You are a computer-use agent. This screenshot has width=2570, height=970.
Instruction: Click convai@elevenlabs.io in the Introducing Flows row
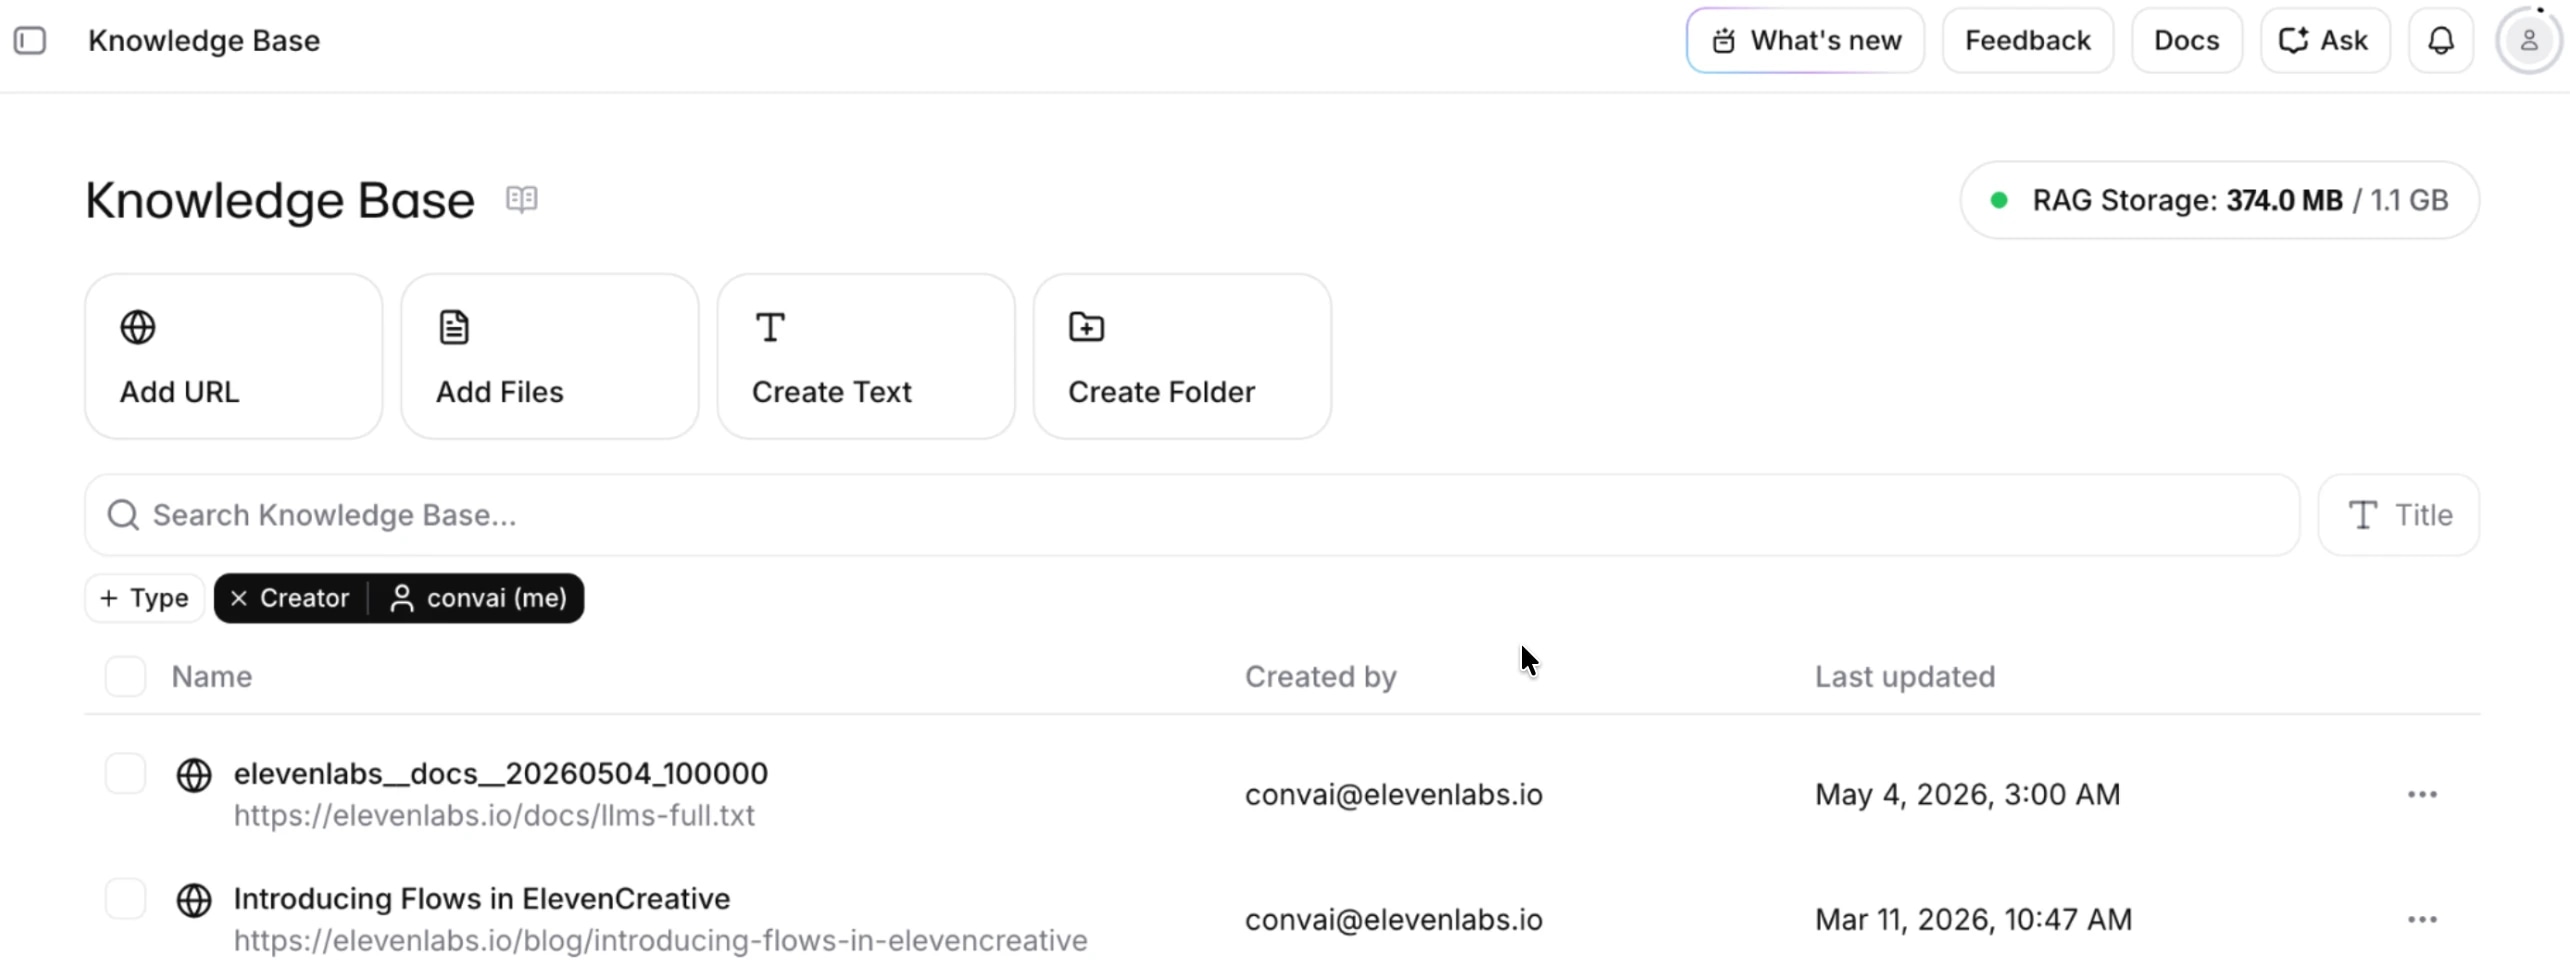click(x=1393, y=919)
